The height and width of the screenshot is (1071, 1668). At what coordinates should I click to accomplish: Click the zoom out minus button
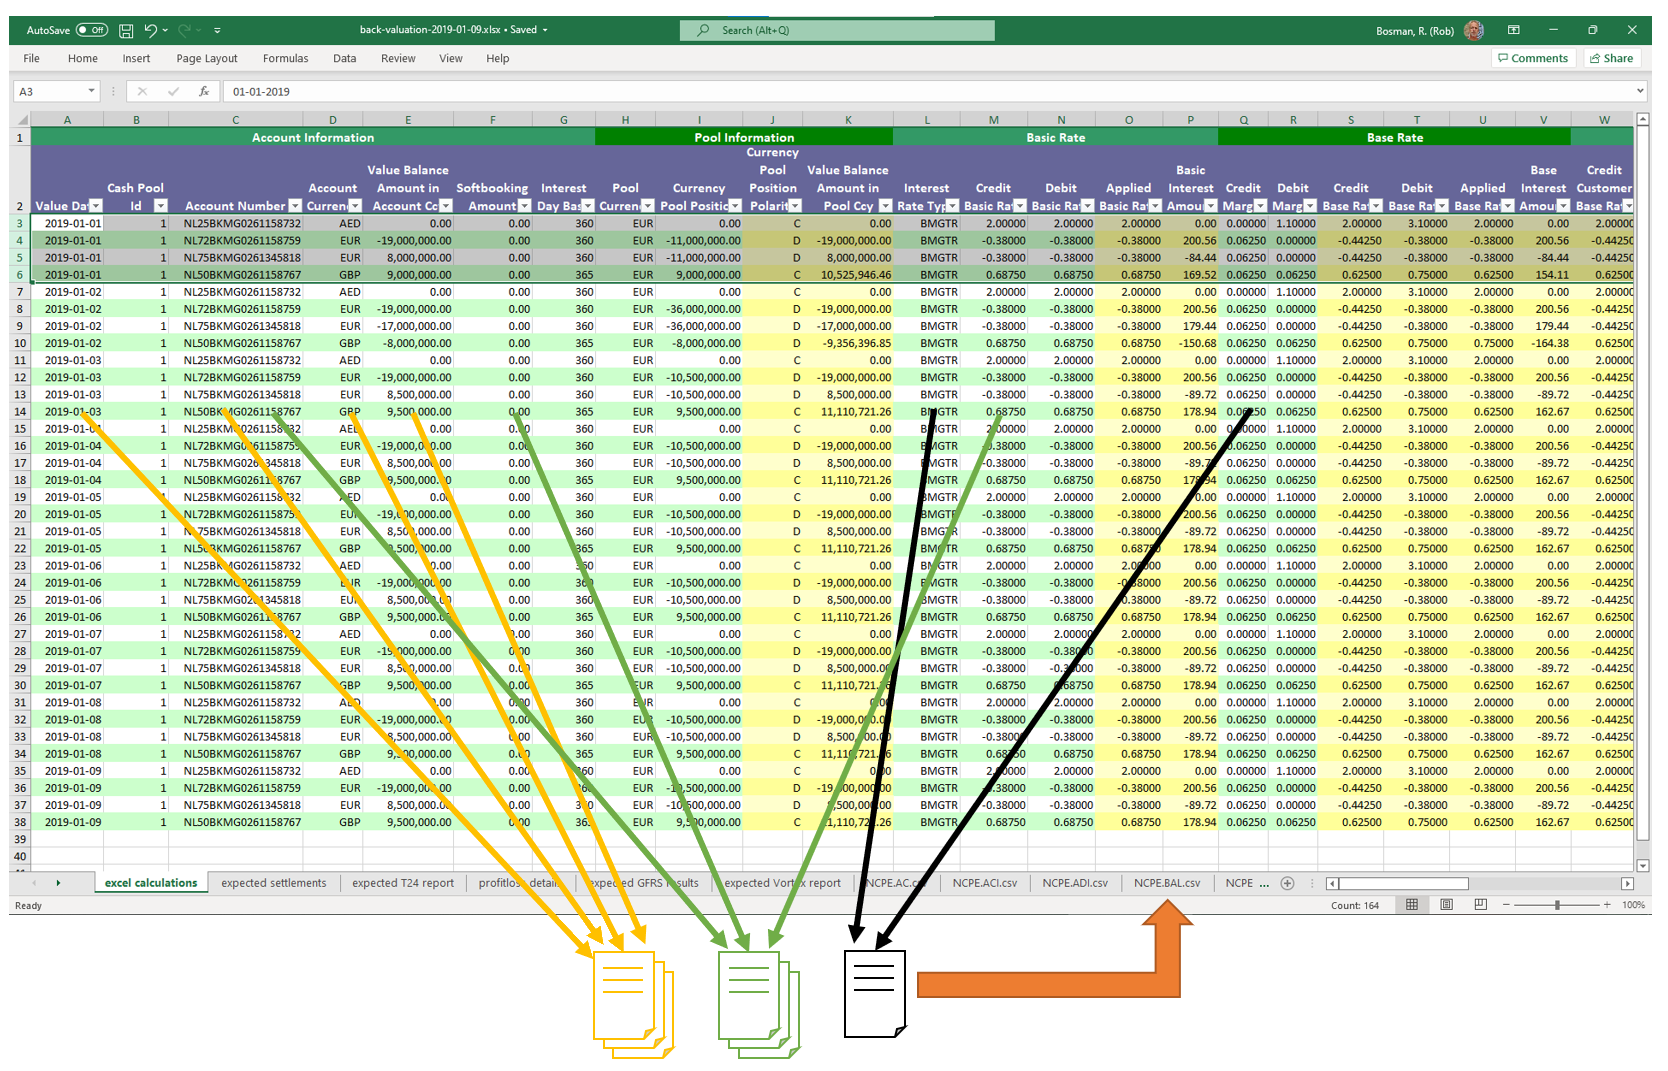tap(1506, 905)
